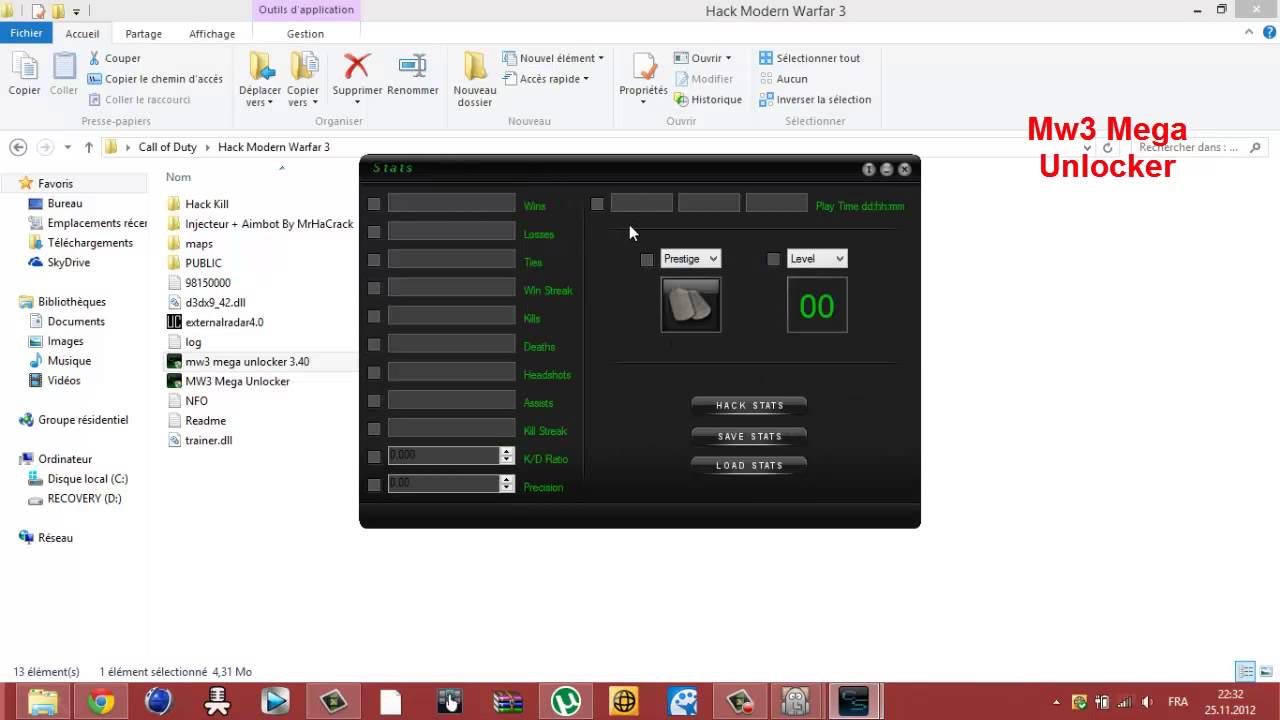Click the Renommer icon
The height and width of the screenshot is (720, 1280).
click(x=413, y=66)
